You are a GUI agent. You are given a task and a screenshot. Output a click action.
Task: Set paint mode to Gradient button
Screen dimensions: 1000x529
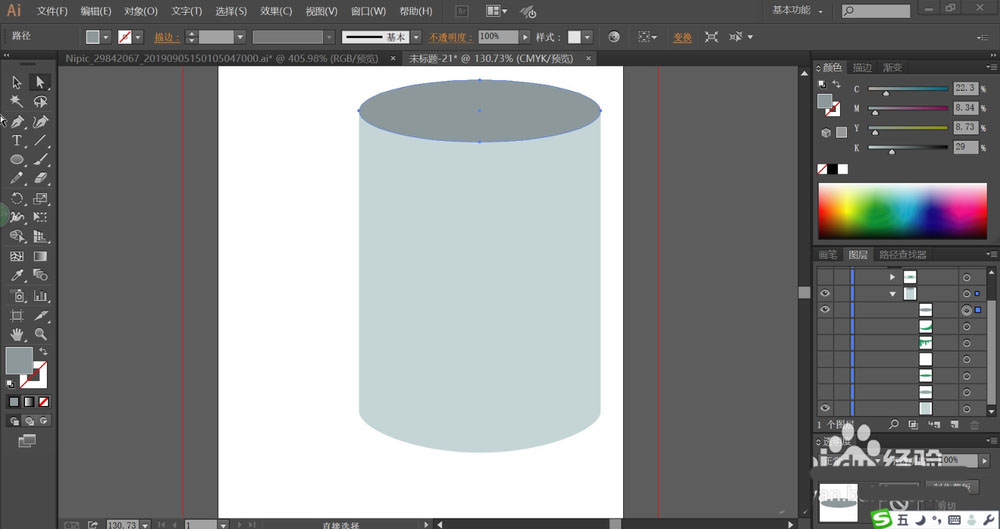(x=29, y=402)
